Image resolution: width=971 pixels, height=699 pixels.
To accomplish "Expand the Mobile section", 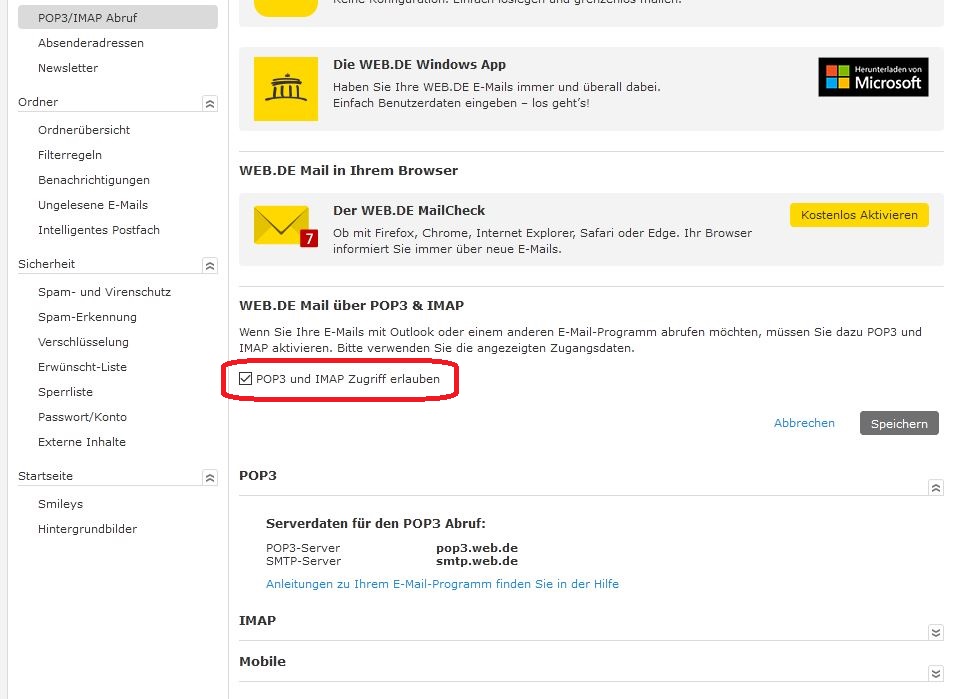I will [936, 674].
